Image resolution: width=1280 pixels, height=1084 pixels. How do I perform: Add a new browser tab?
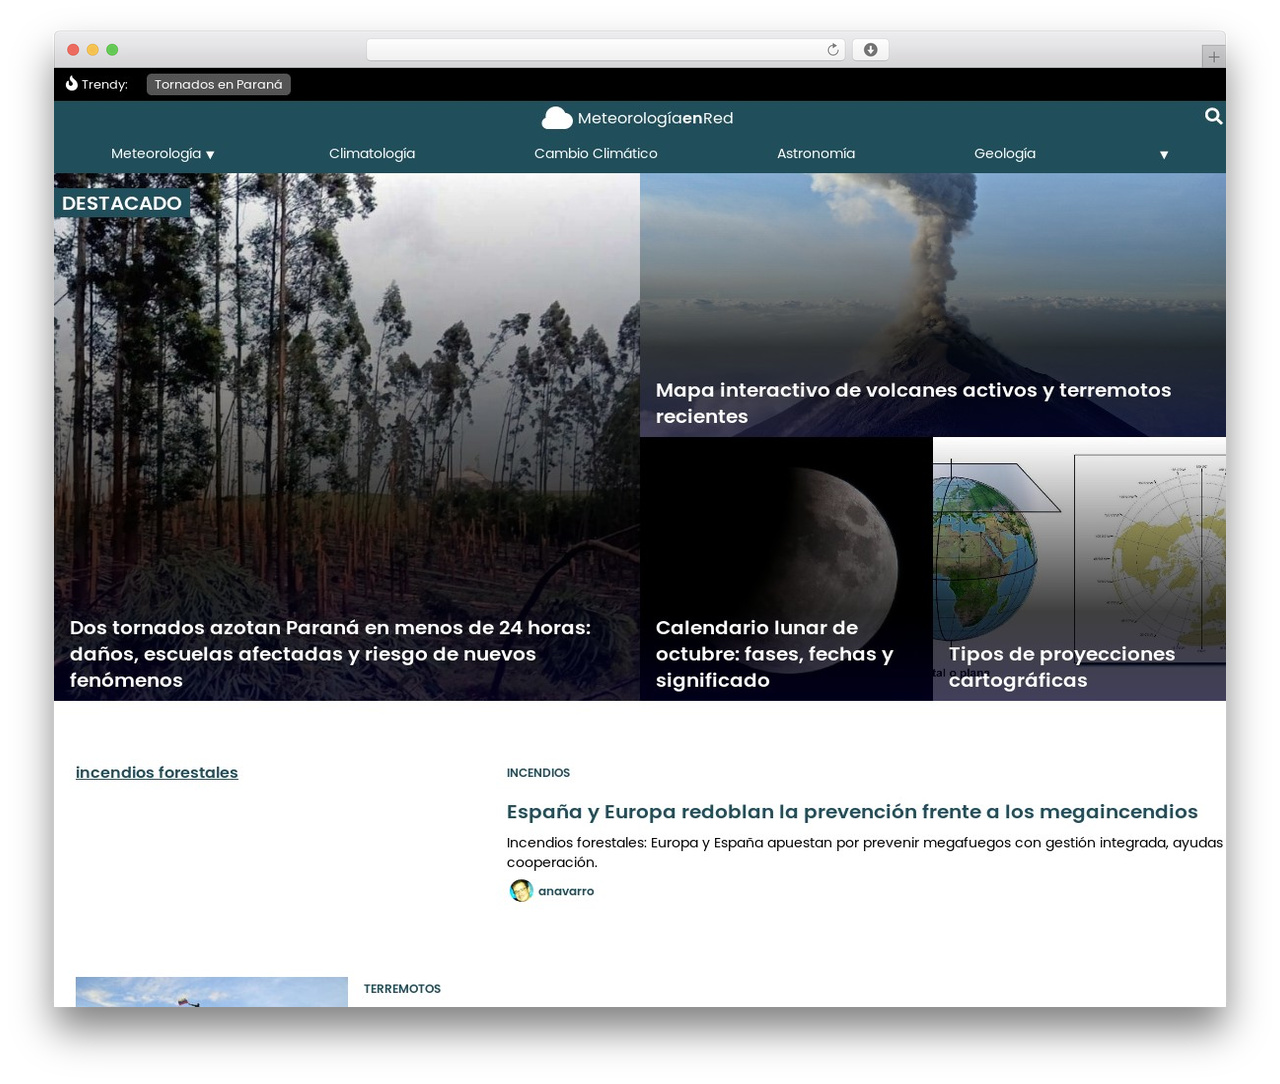[1213, 57]
